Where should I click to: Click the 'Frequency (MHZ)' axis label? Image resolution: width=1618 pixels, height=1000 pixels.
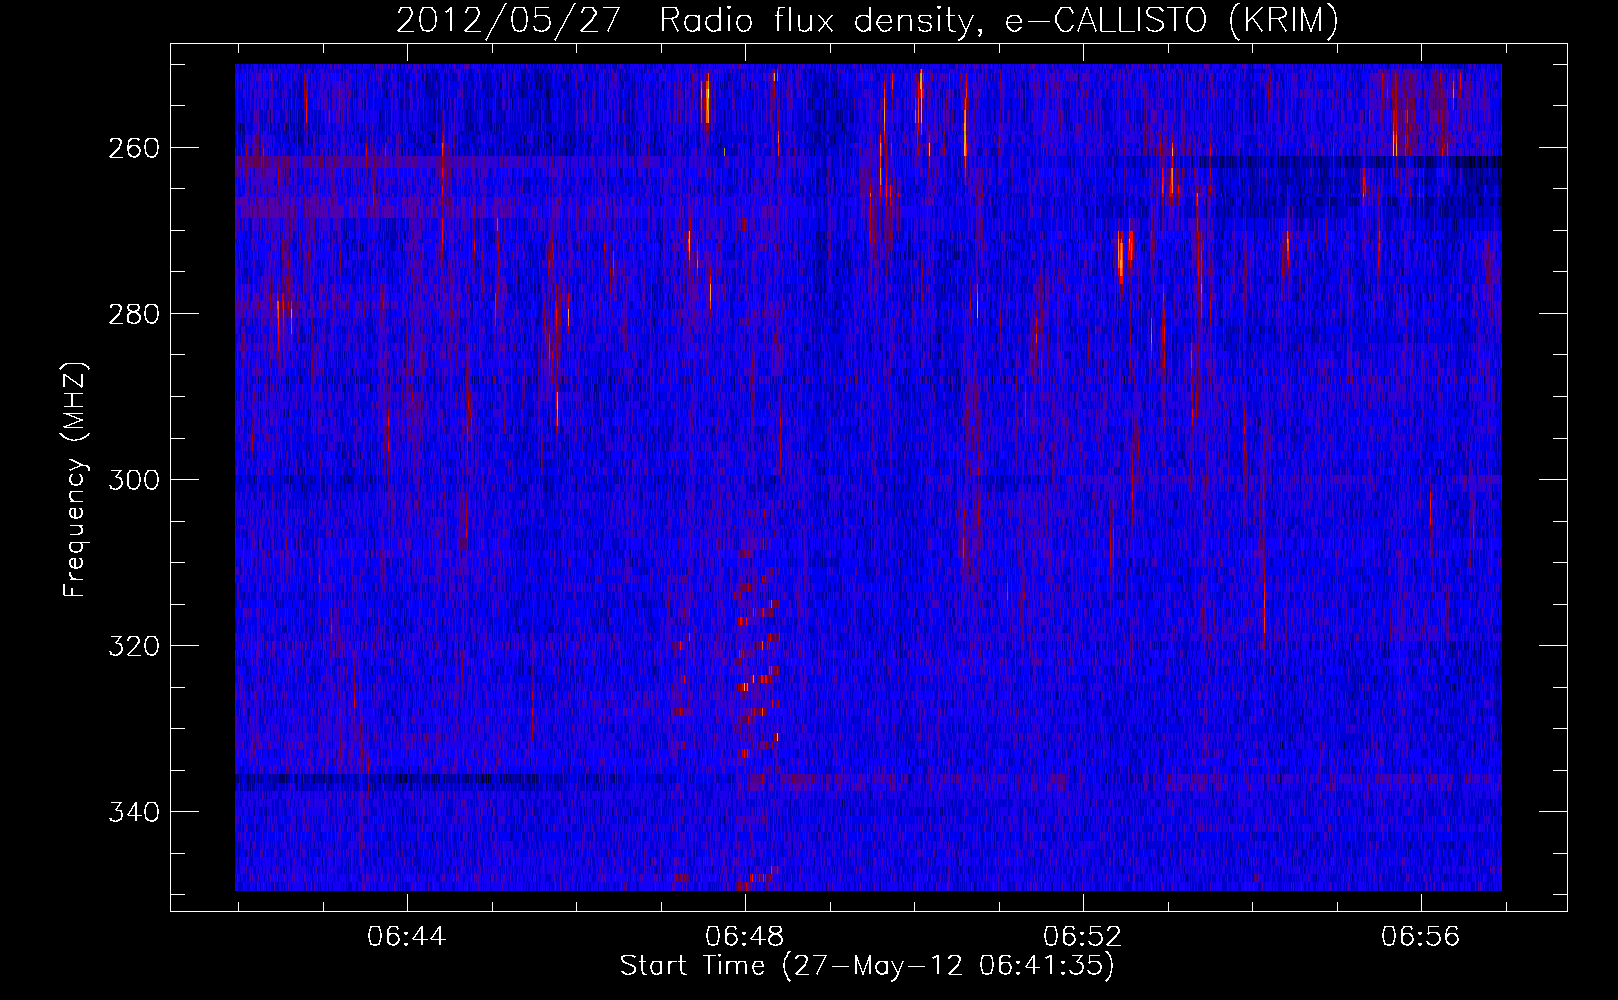pyautogui.click(x=75, y=479)
